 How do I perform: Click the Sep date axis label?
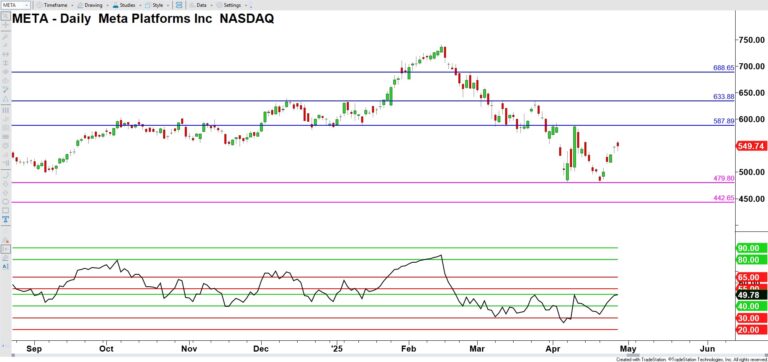click(x=35, y=349)
